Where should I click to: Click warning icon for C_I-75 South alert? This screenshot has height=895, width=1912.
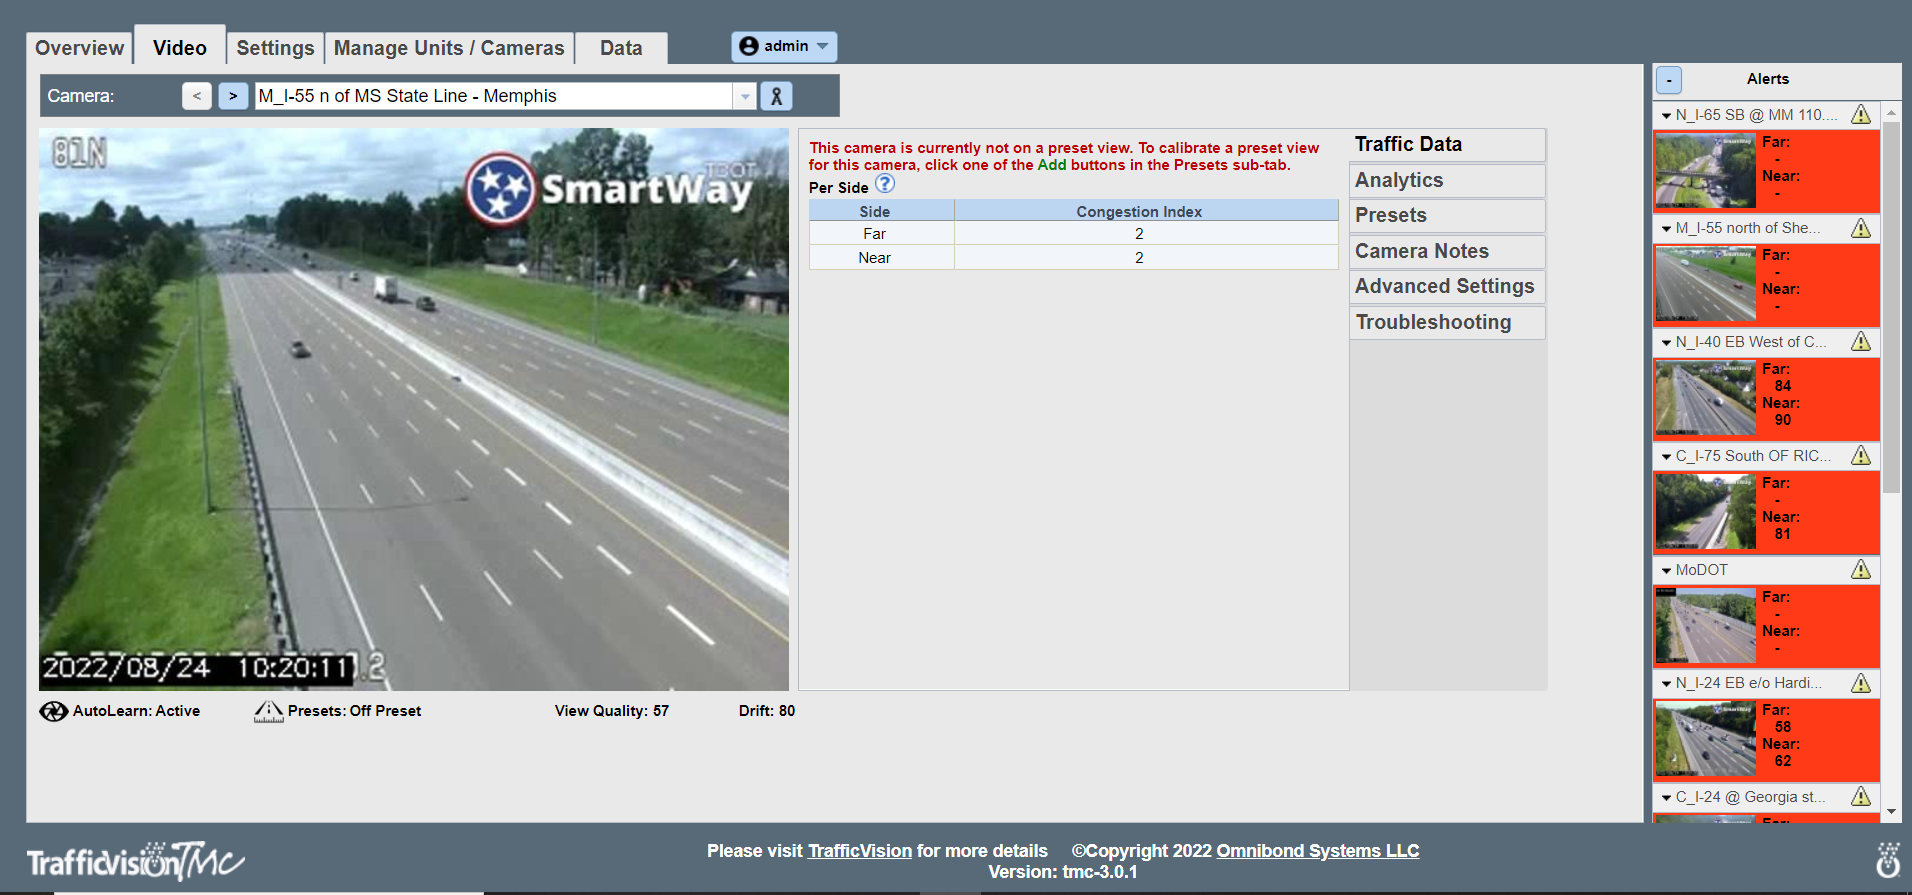point(1861,456)
